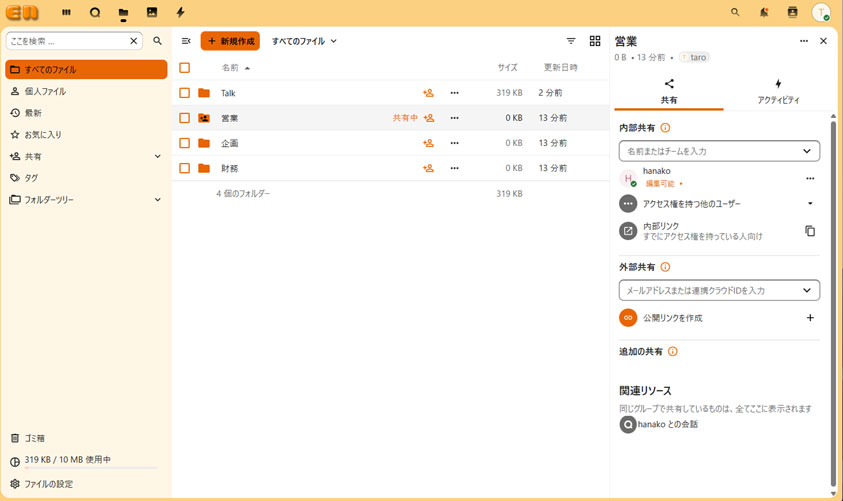Open the Photos app icon

pyautogui.click(x=152, y=13)
